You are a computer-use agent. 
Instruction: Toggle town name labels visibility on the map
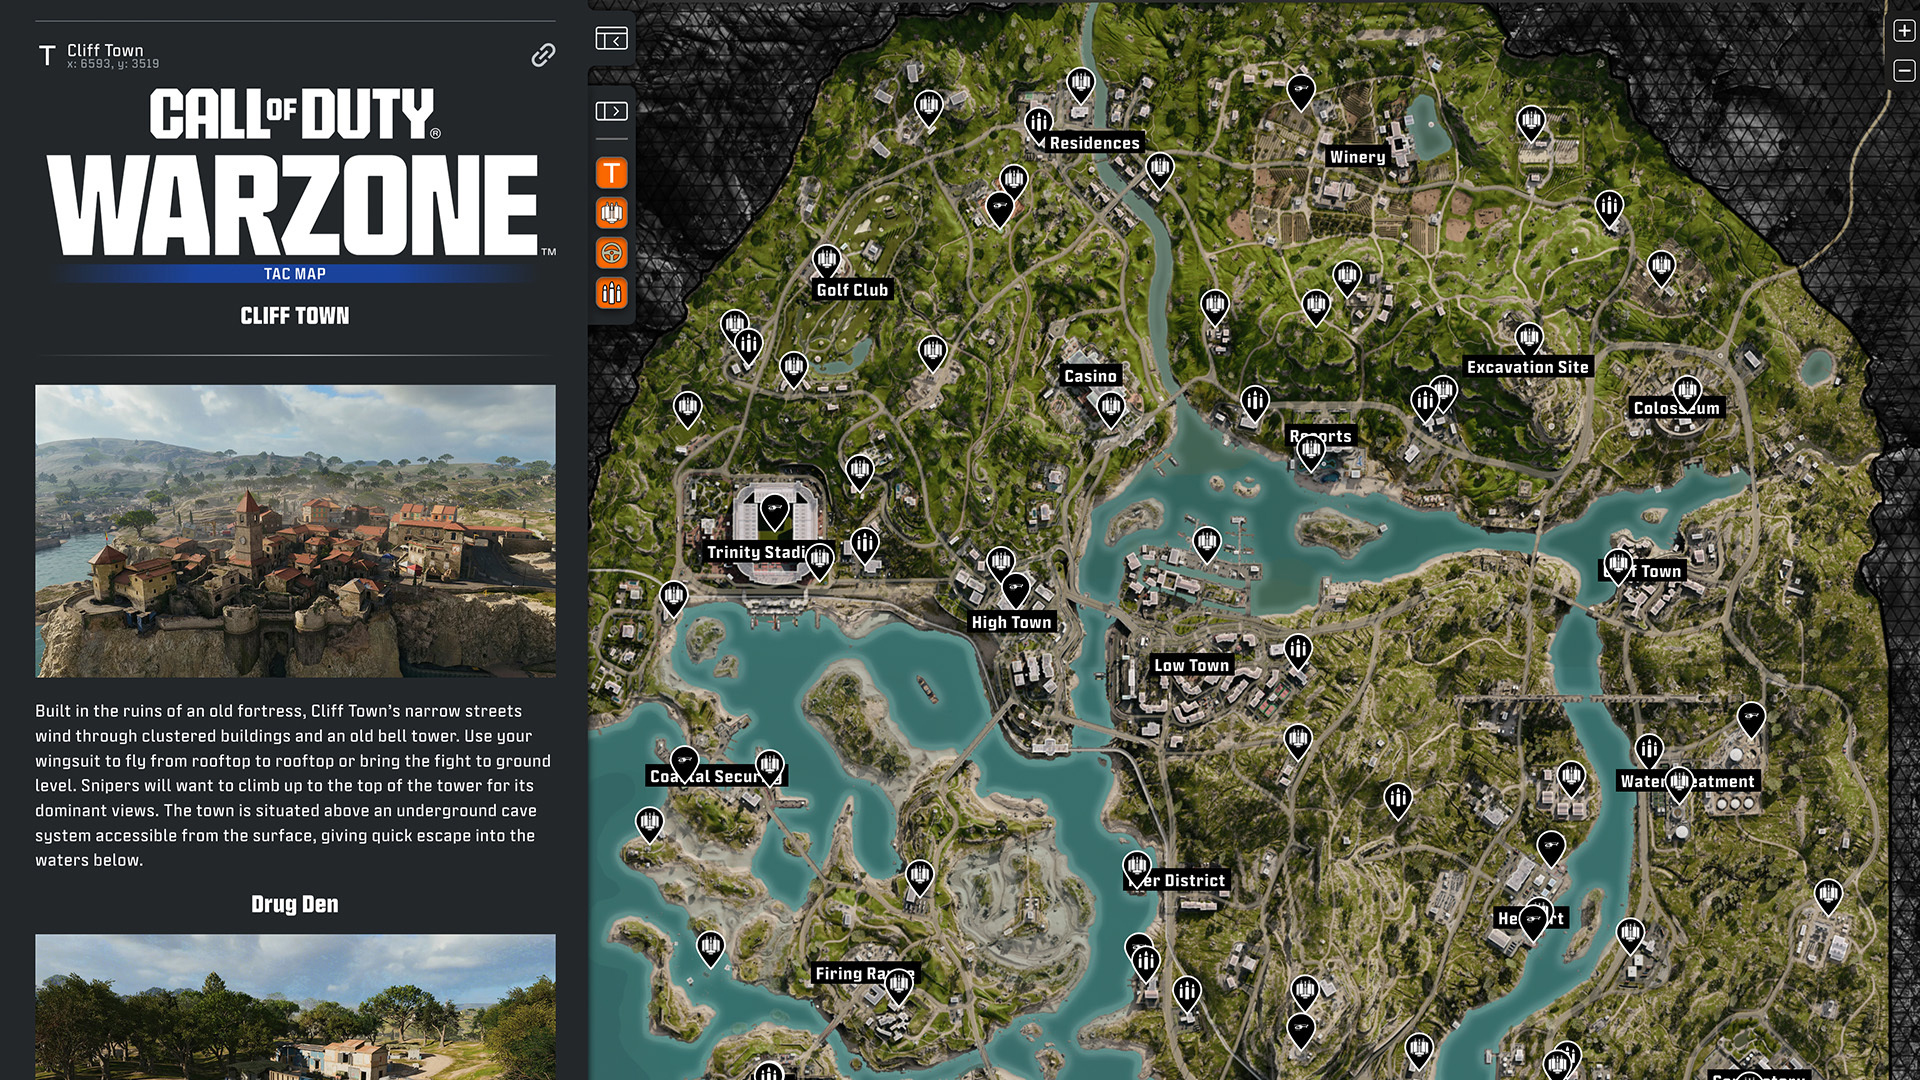[x=611, y=172]
